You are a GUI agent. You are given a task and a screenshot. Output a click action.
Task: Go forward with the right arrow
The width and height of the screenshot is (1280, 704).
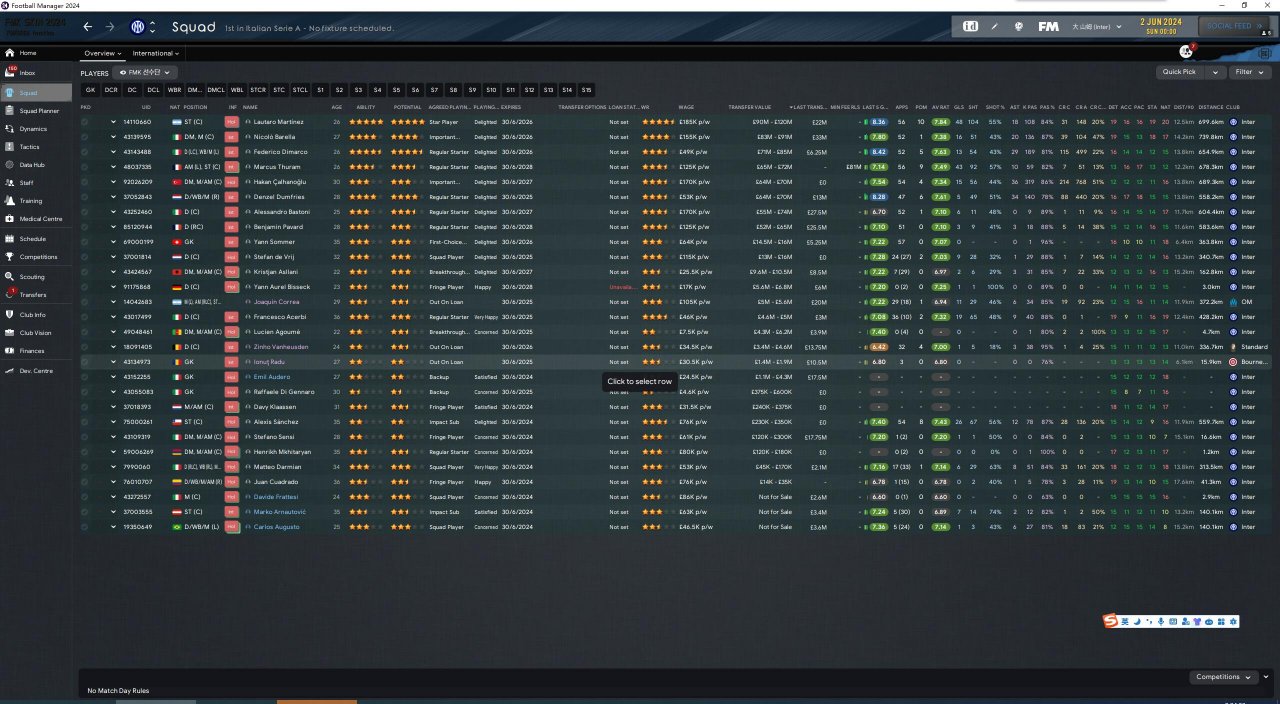tap(110, 27)
